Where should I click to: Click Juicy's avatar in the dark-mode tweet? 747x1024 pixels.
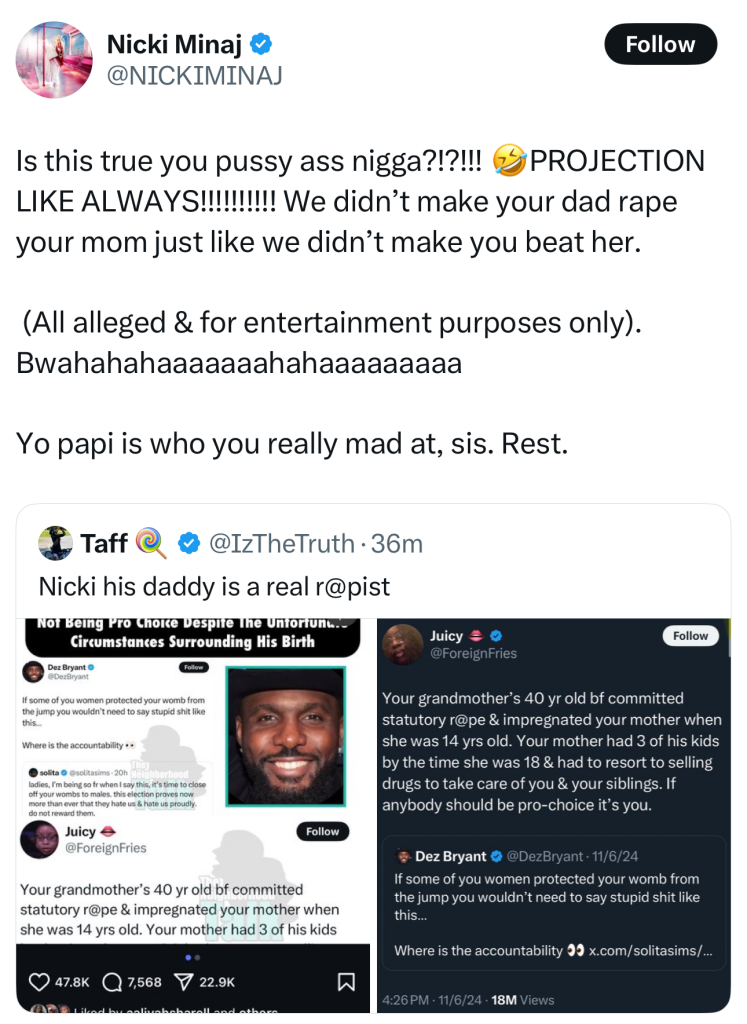click(402, 643)
